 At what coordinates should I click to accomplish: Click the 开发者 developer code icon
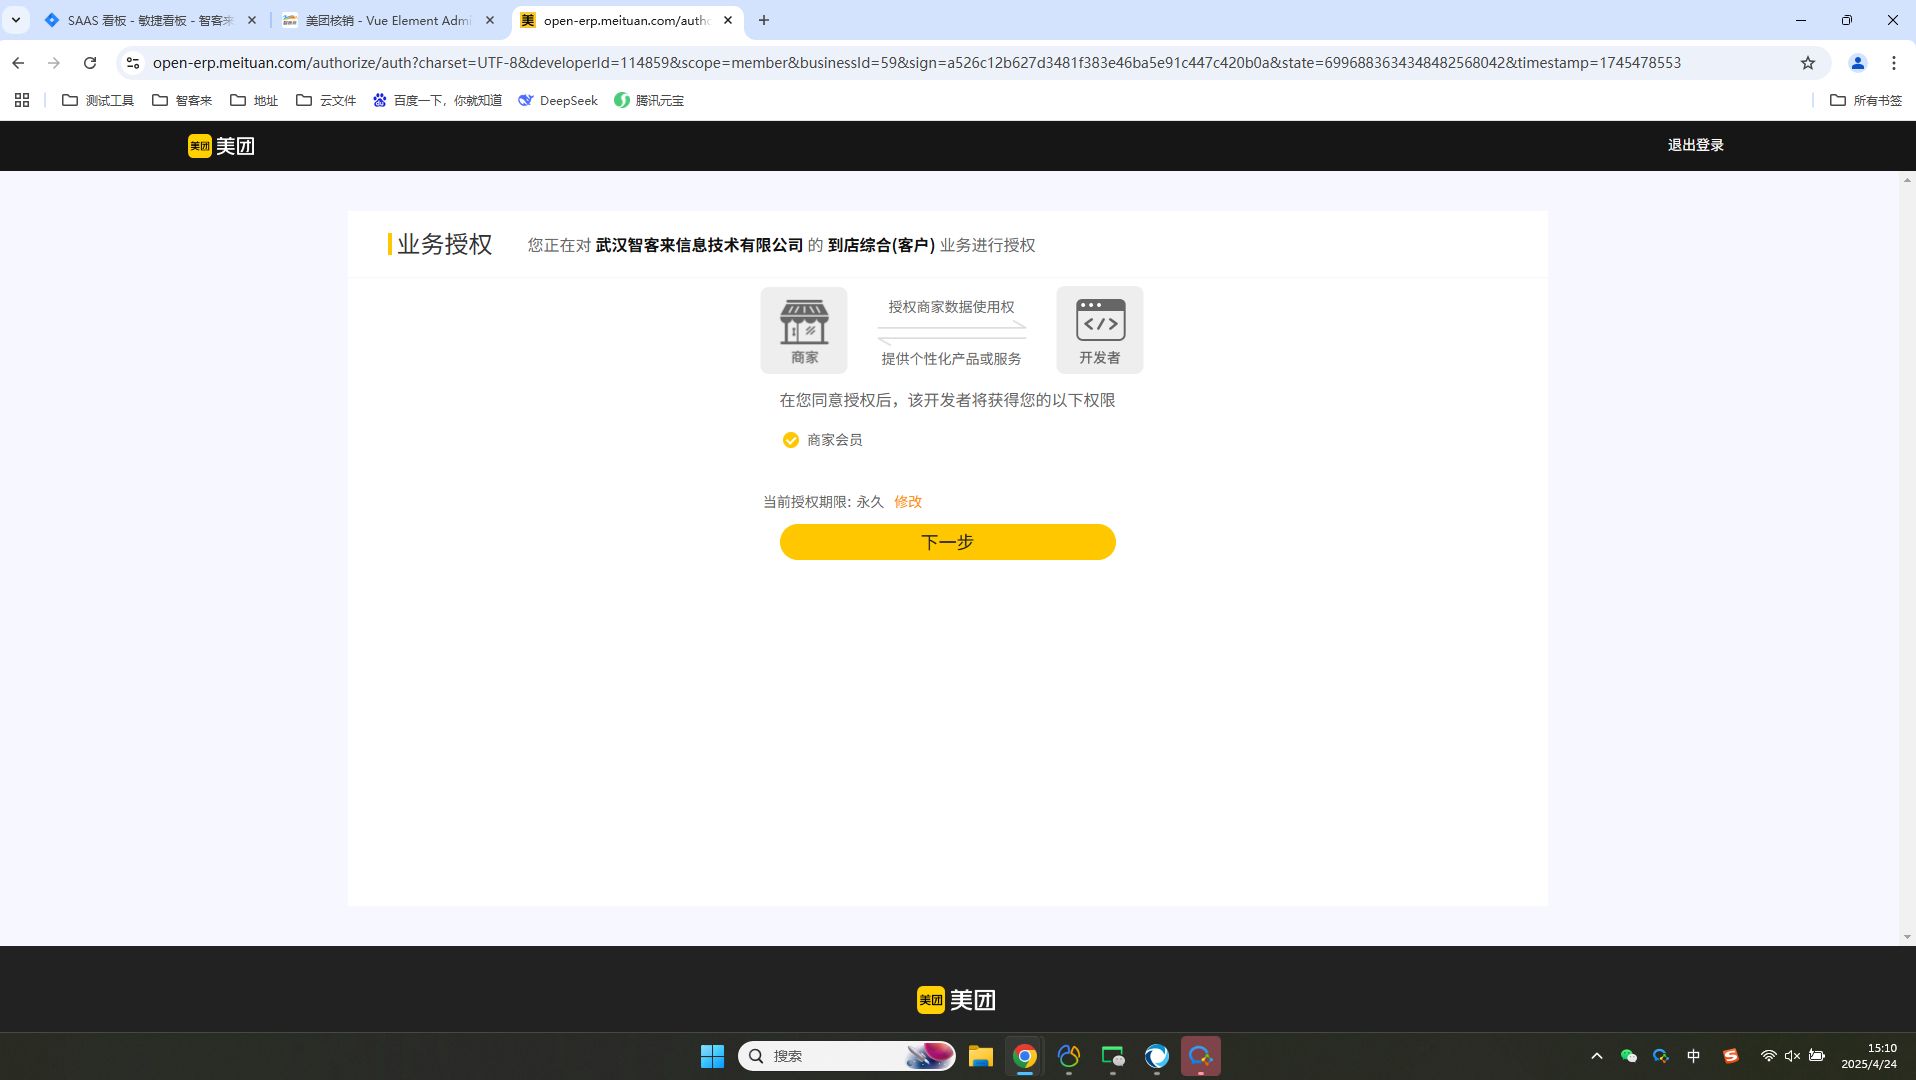point(1100,330)
